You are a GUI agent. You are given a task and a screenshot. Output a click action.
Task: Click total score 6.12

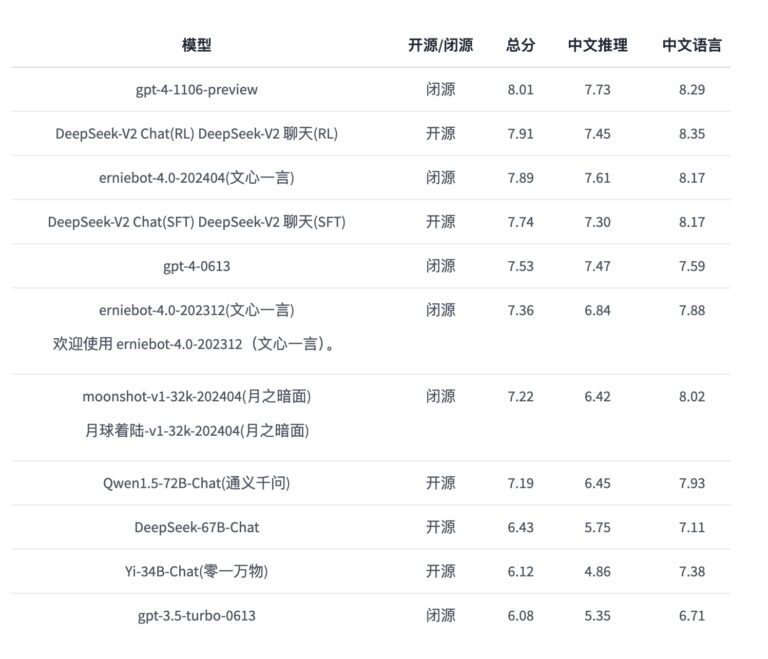[x=520, y=571]
